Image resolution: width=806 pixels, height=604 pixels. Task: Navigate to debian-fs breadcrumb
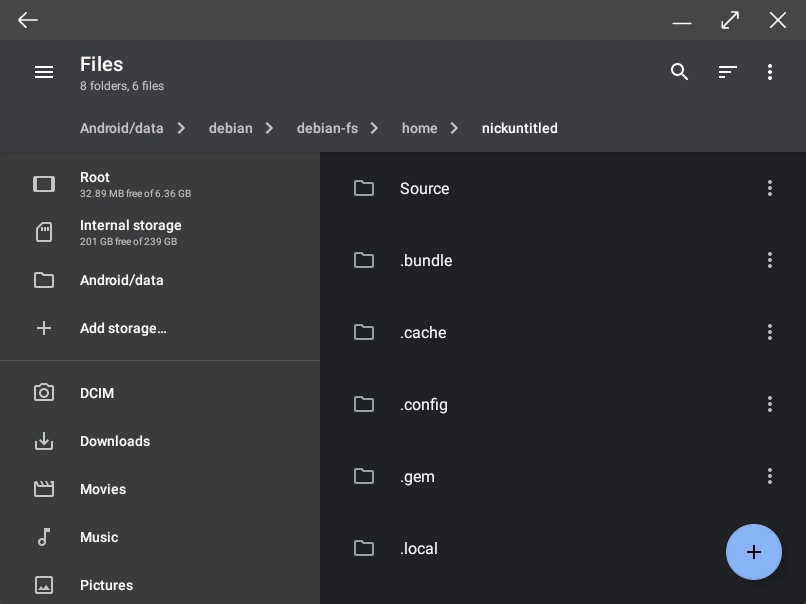tap(327, 128)
